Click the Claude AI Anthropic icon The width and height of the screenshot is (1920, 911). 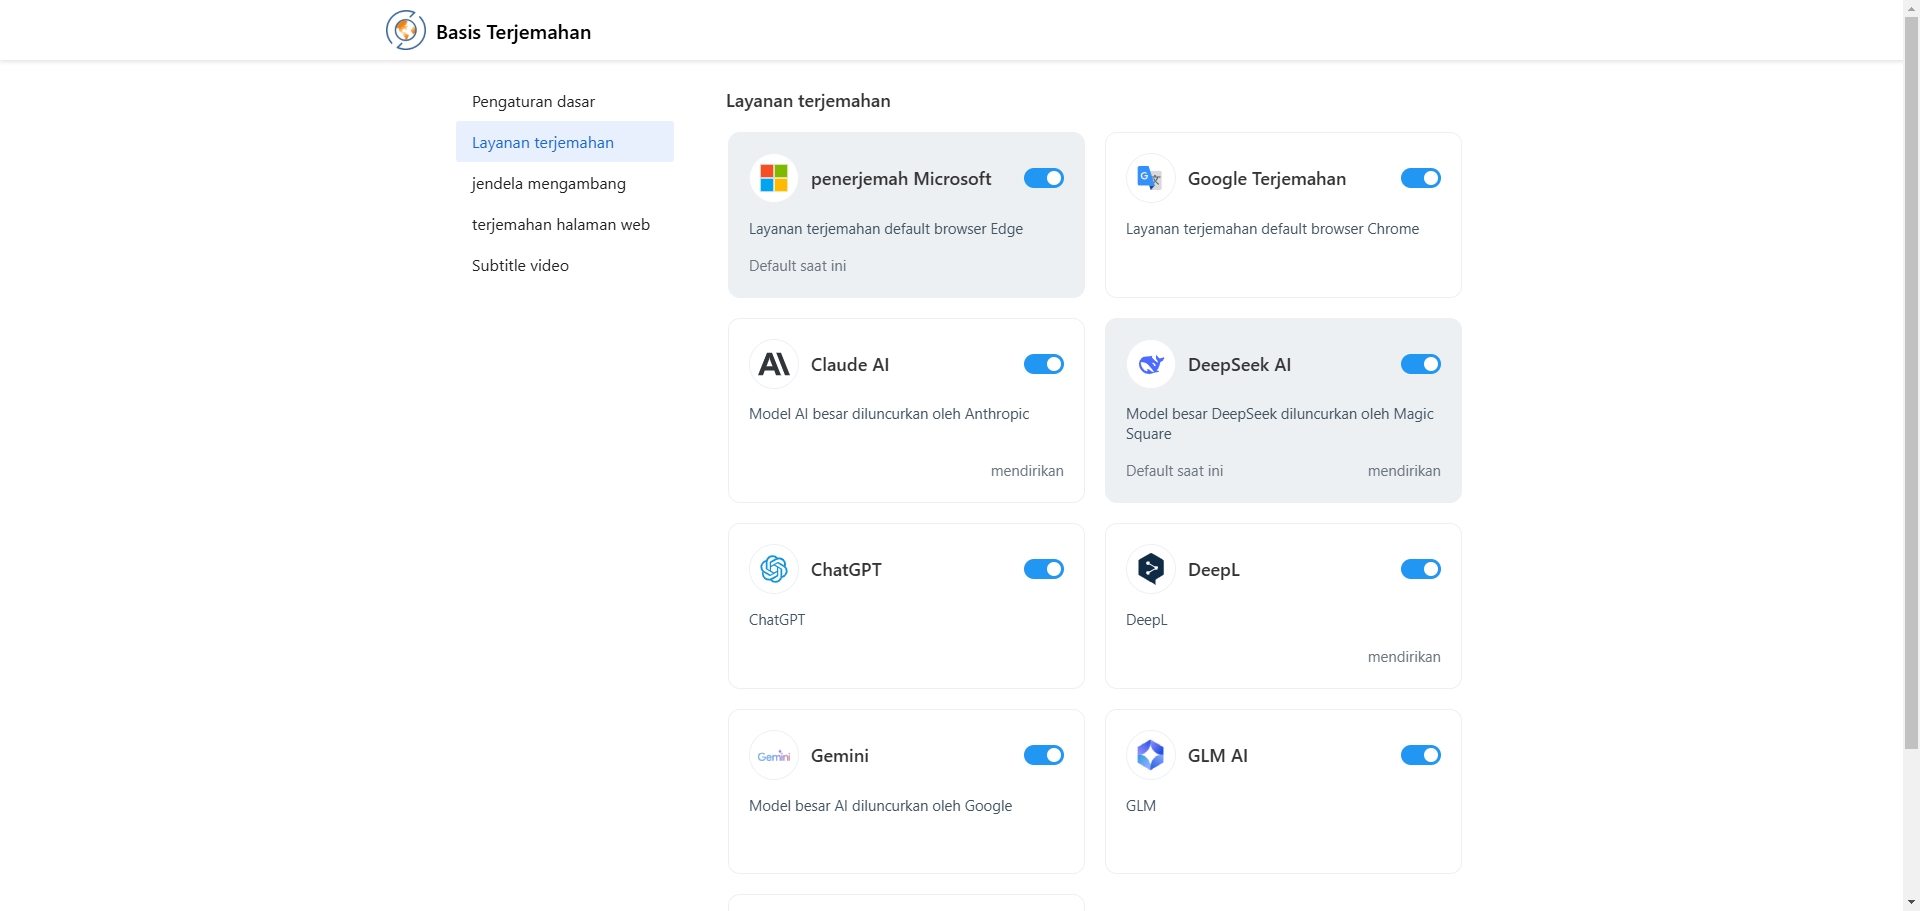coord(774,365)
